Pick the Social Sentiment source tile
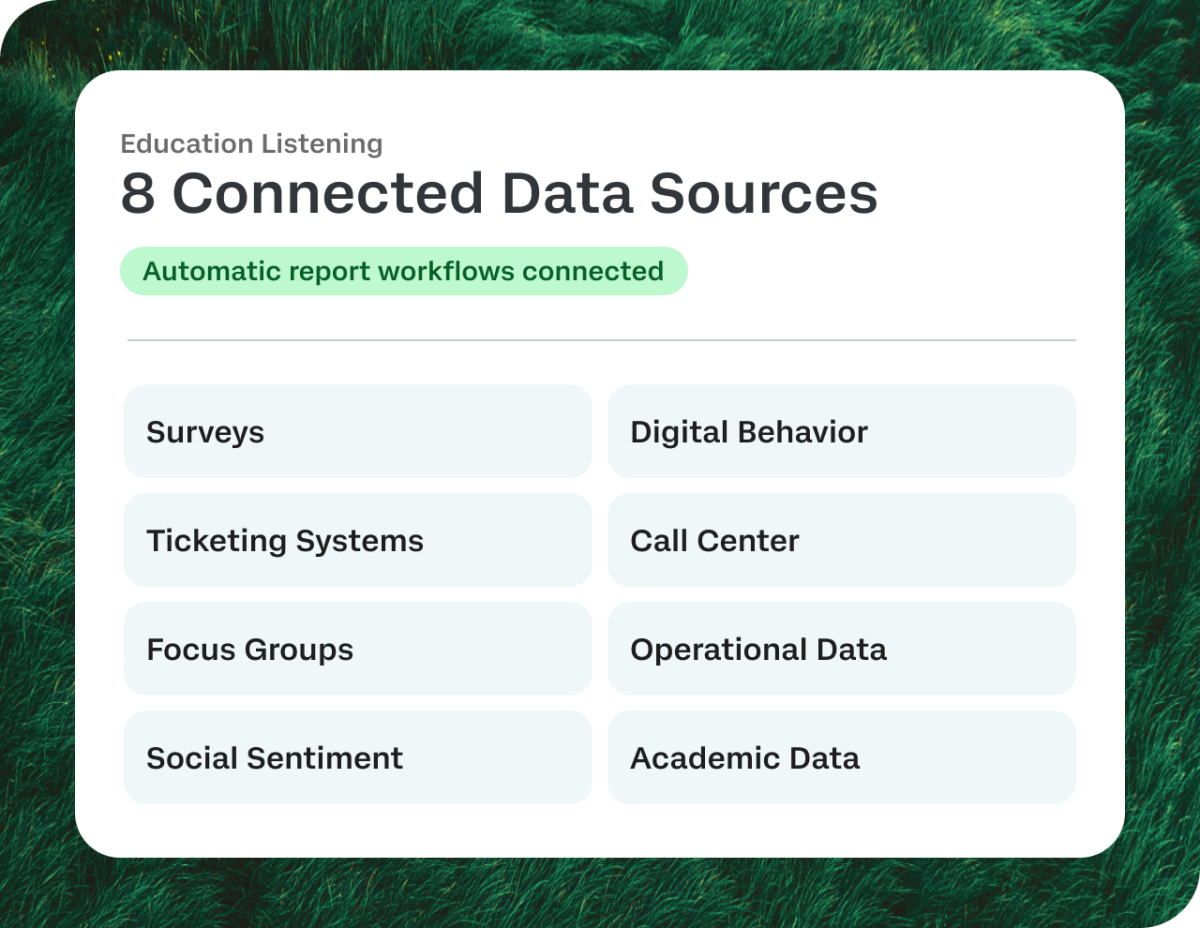 tap(358, 757)
